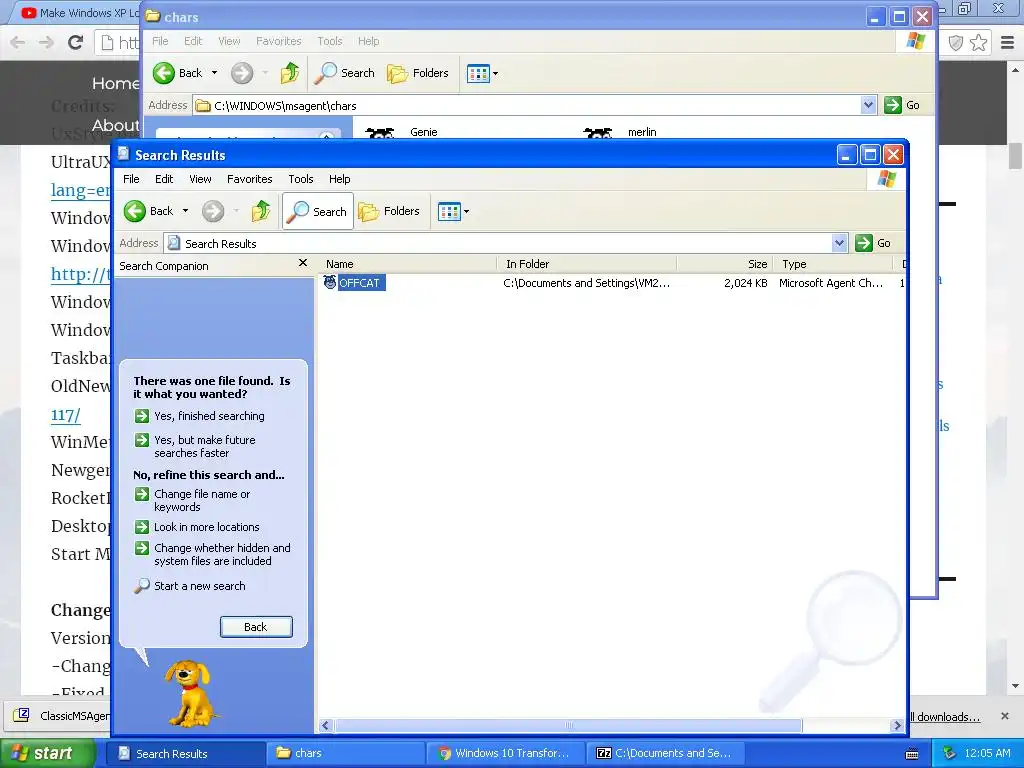
Task: Click Go in the chars window
Action: point(903,105)
